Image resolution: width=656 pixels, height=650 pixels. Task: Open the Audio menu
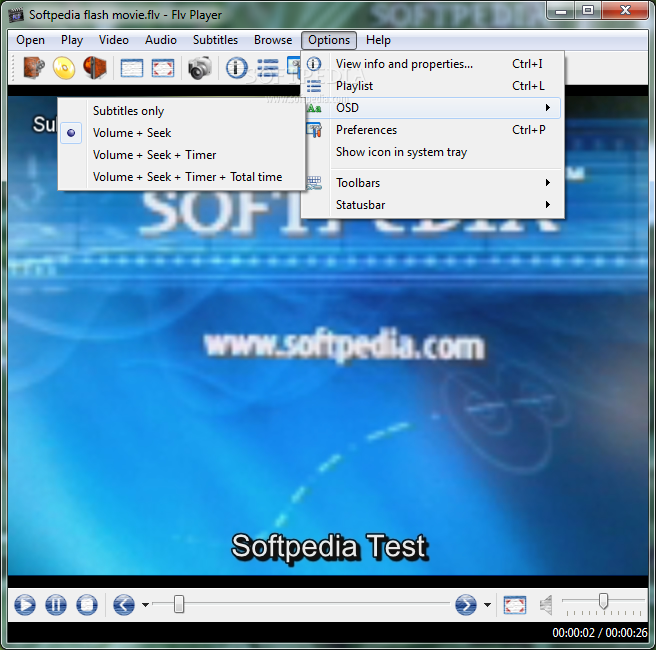[x=161, y=40]
